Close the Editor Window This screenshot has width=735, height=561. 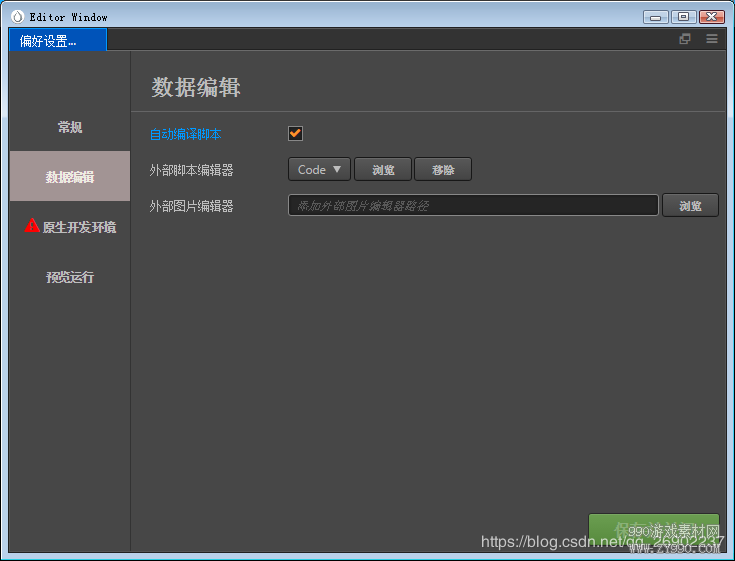point(712,17)
